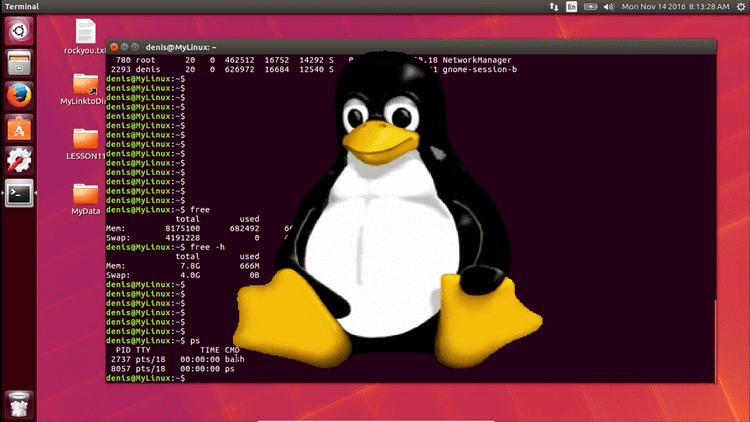Select the Terminal icon in the launcher

(x=19, y=193)
